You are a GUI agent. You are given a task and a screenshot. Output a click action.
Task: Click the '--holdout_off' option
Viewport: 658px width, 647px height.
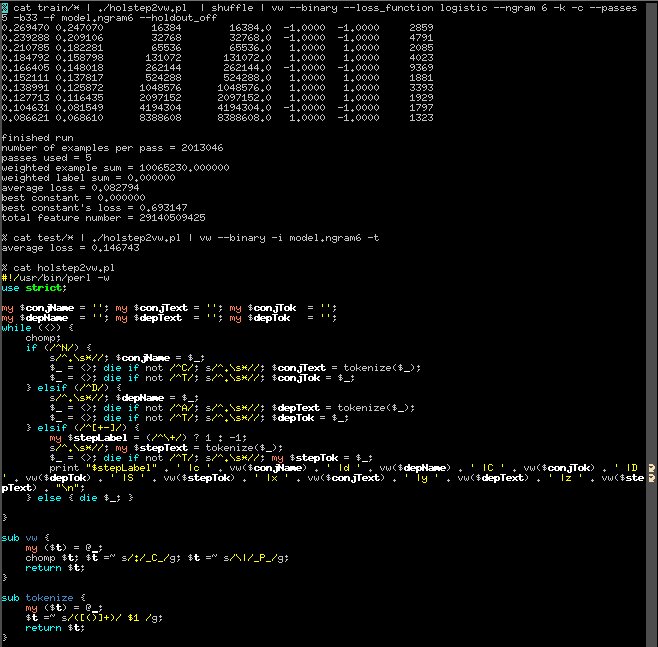click(184, 18)
